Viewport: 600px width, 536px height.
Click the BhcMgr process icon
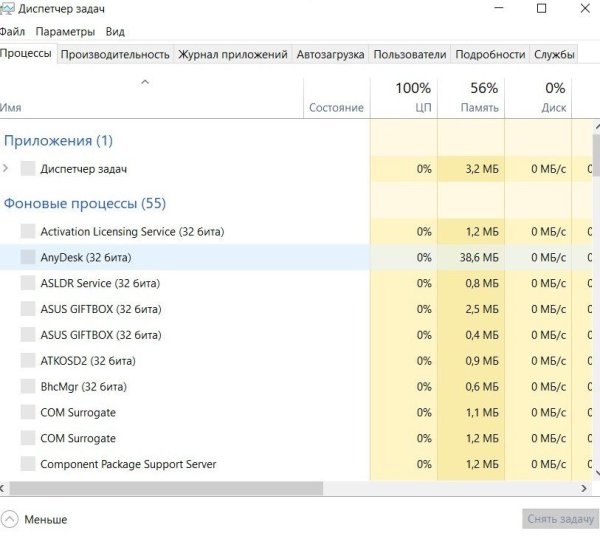point(27,386)
